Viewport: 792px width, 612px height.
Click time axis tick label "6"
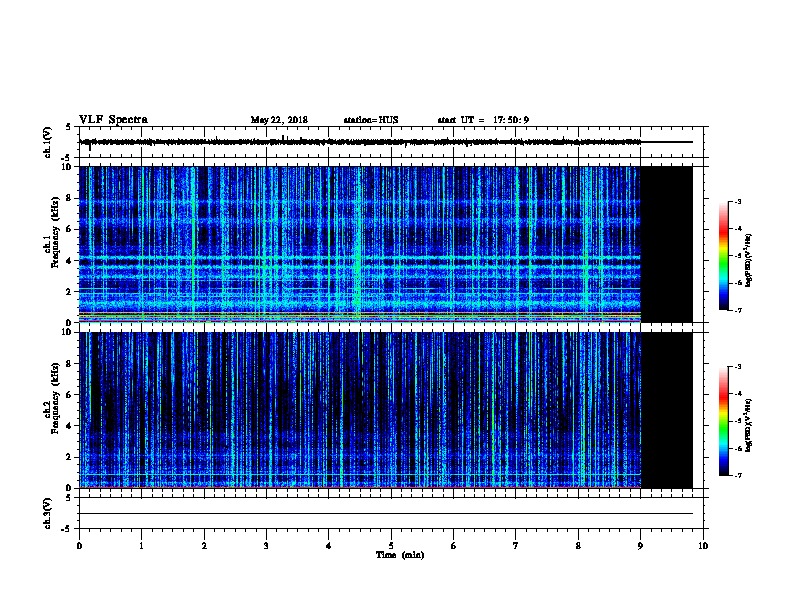point(453,546)
